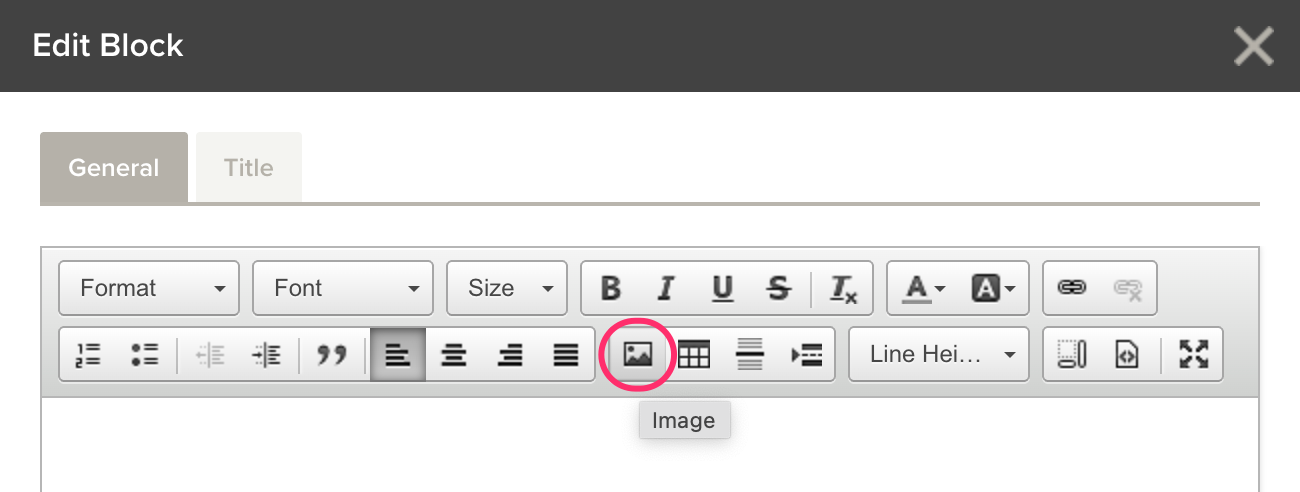Screen dimensions: 1300x492
Task: Click inside the editor text area
Action: click(650, 445)
